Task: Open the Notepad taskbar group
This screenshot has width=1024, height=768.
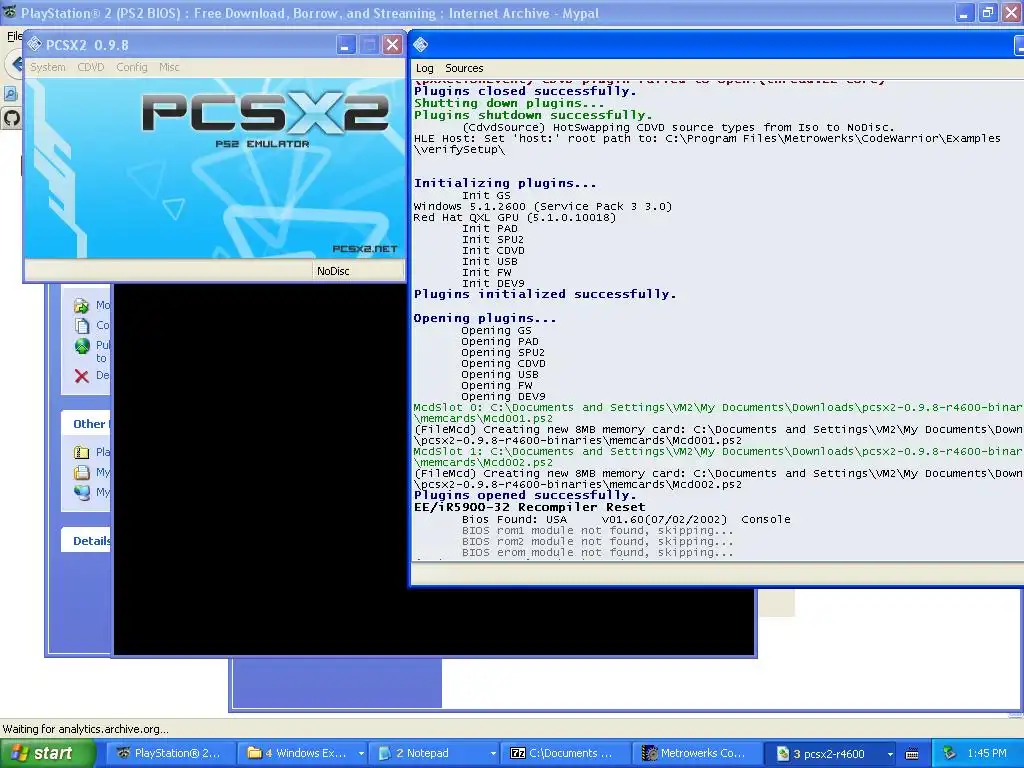Action: 434,753
